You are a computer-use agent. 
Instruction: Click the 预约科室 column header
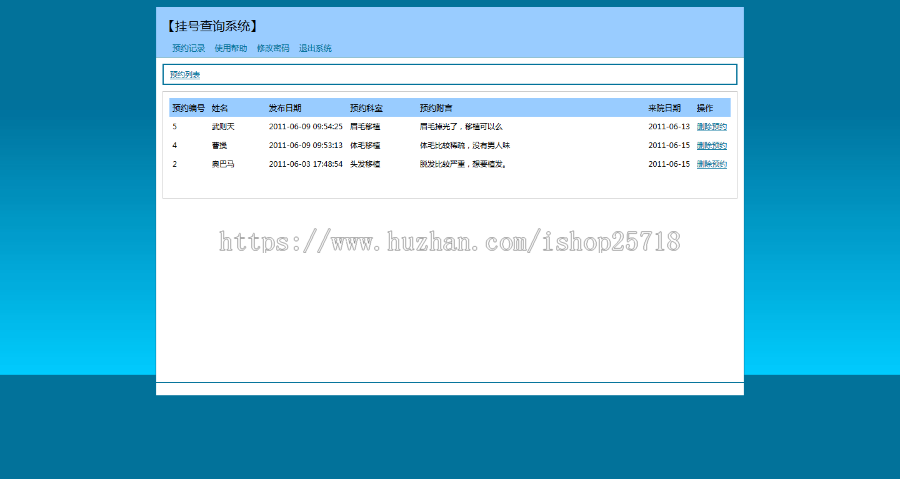click(366, 108)
